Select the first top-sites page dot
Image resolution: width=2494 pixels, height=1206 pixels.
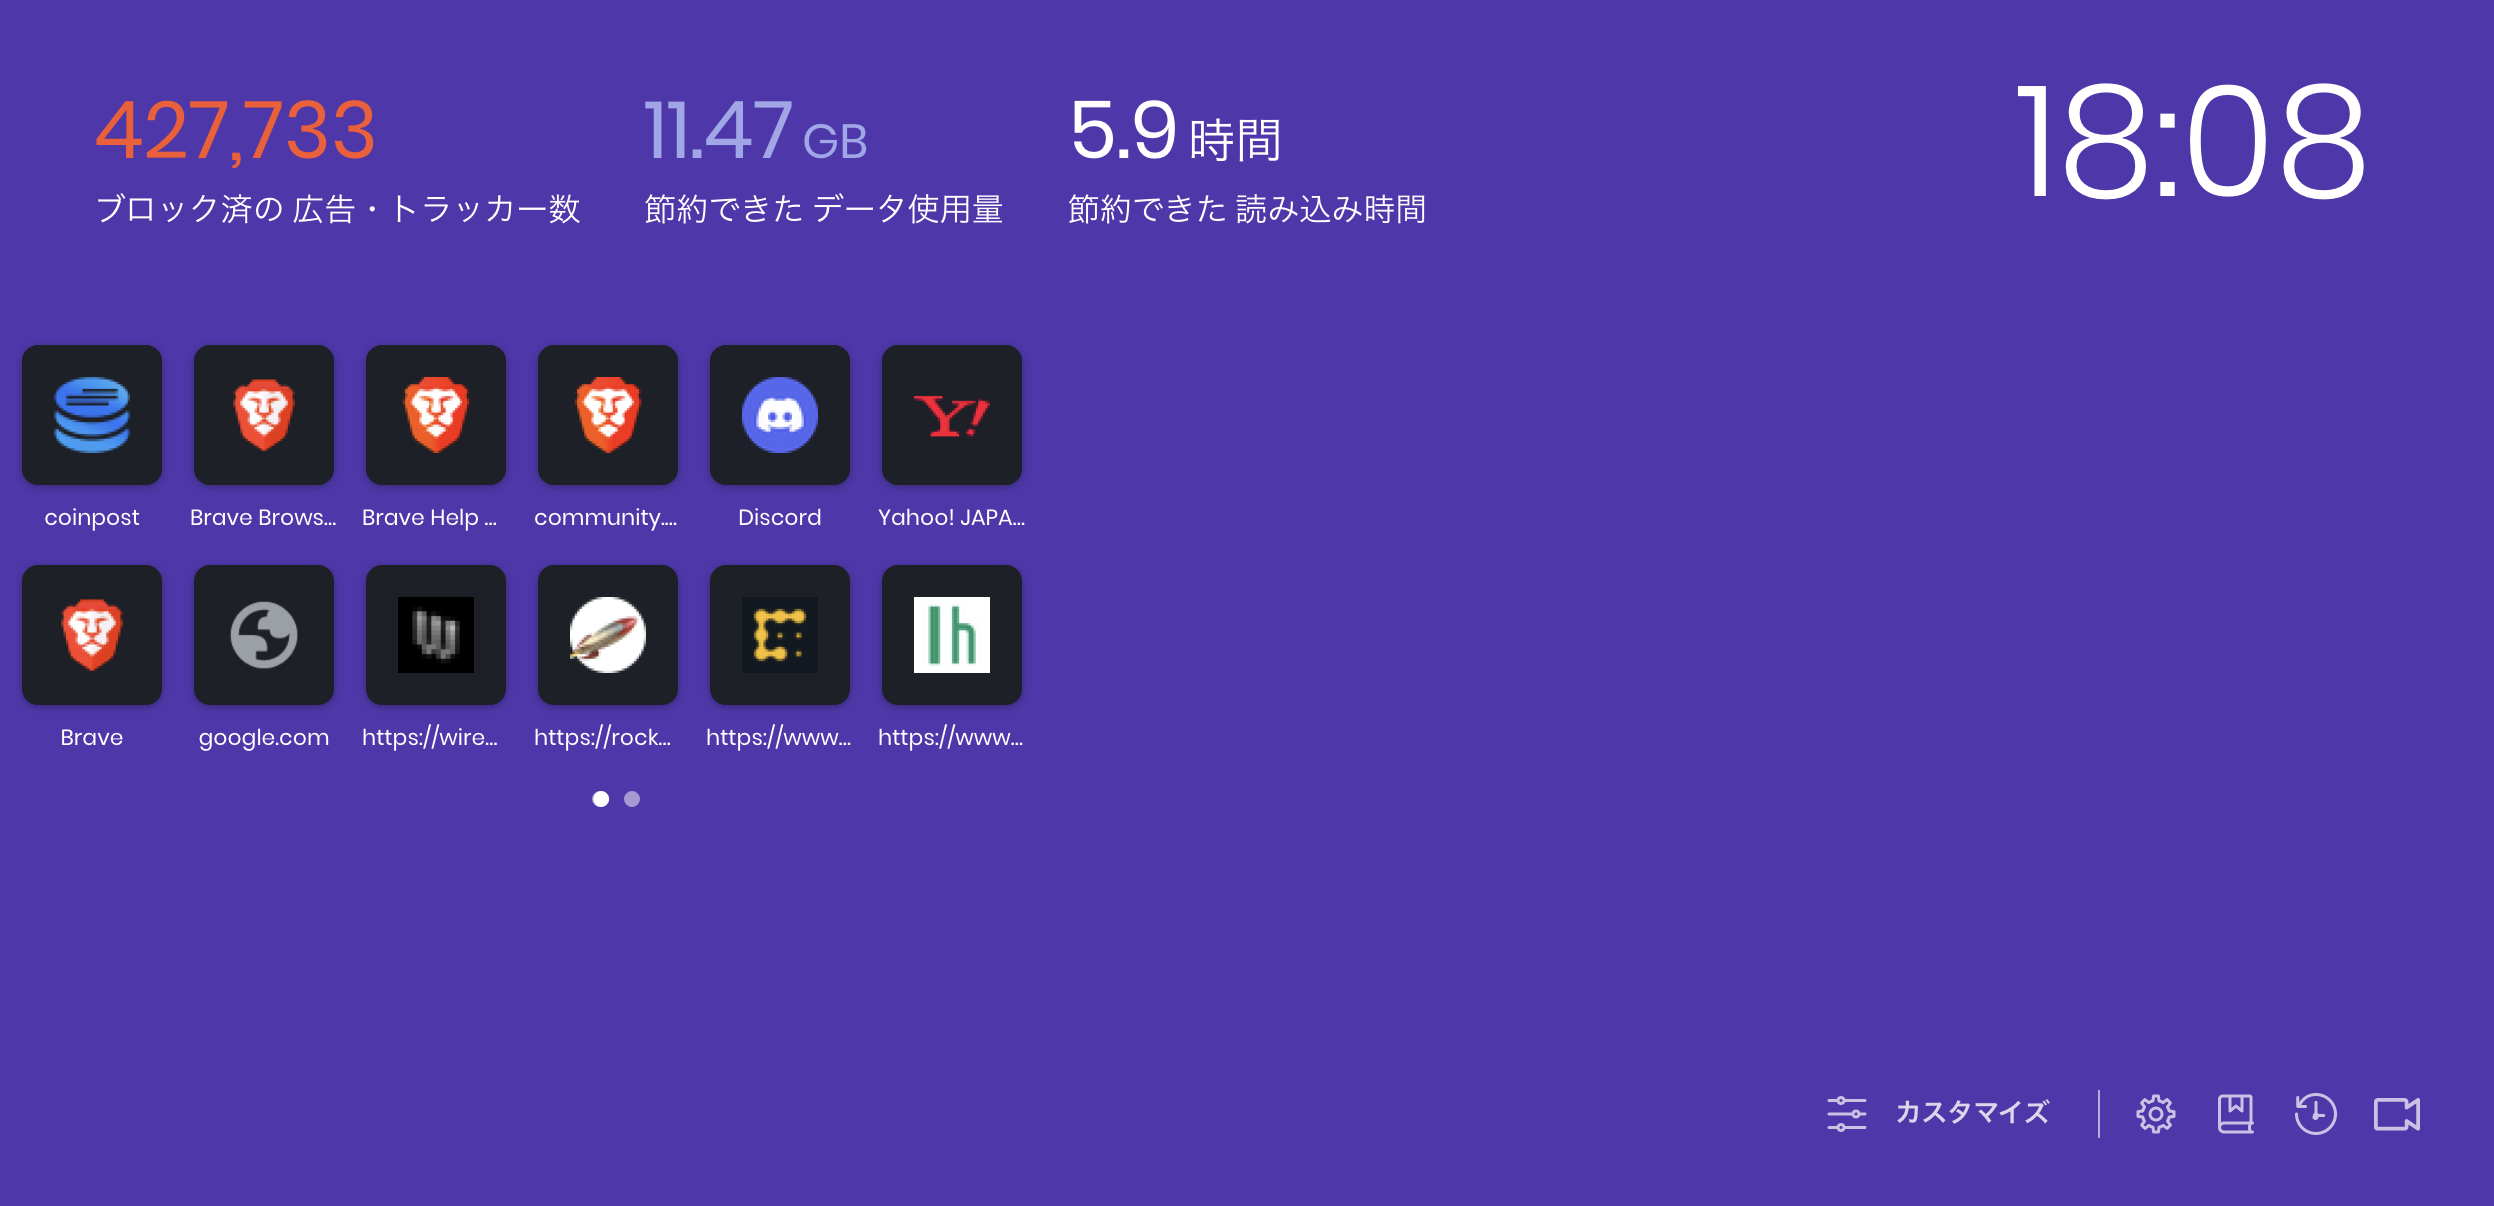point(601,799)
